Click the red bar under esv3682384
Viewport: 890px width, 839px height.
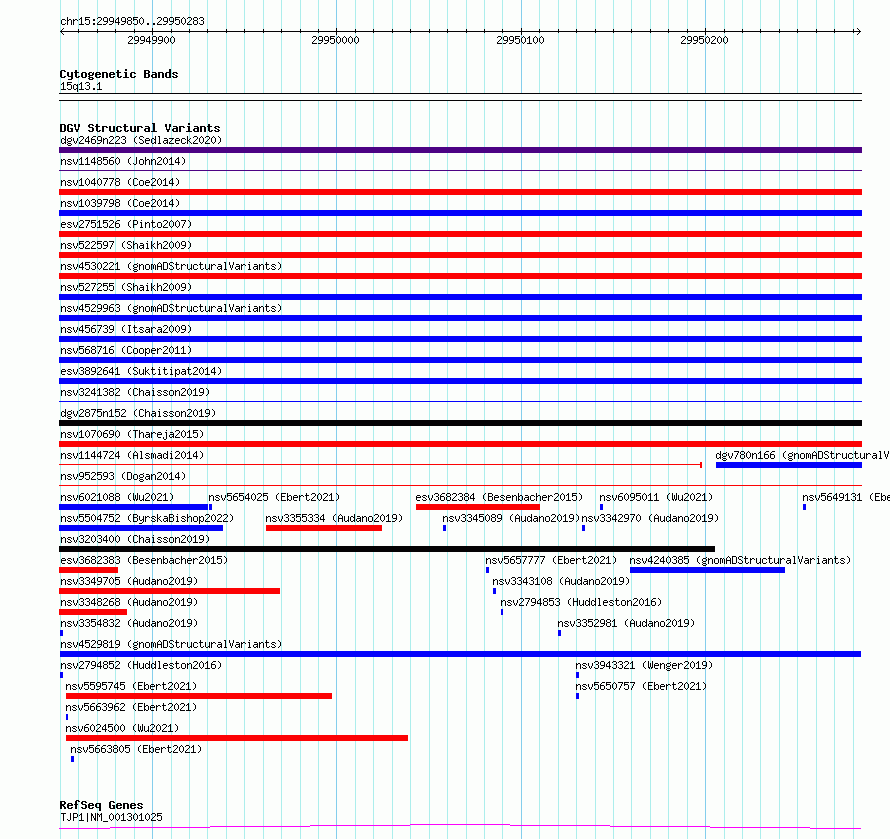coord(478,507)
